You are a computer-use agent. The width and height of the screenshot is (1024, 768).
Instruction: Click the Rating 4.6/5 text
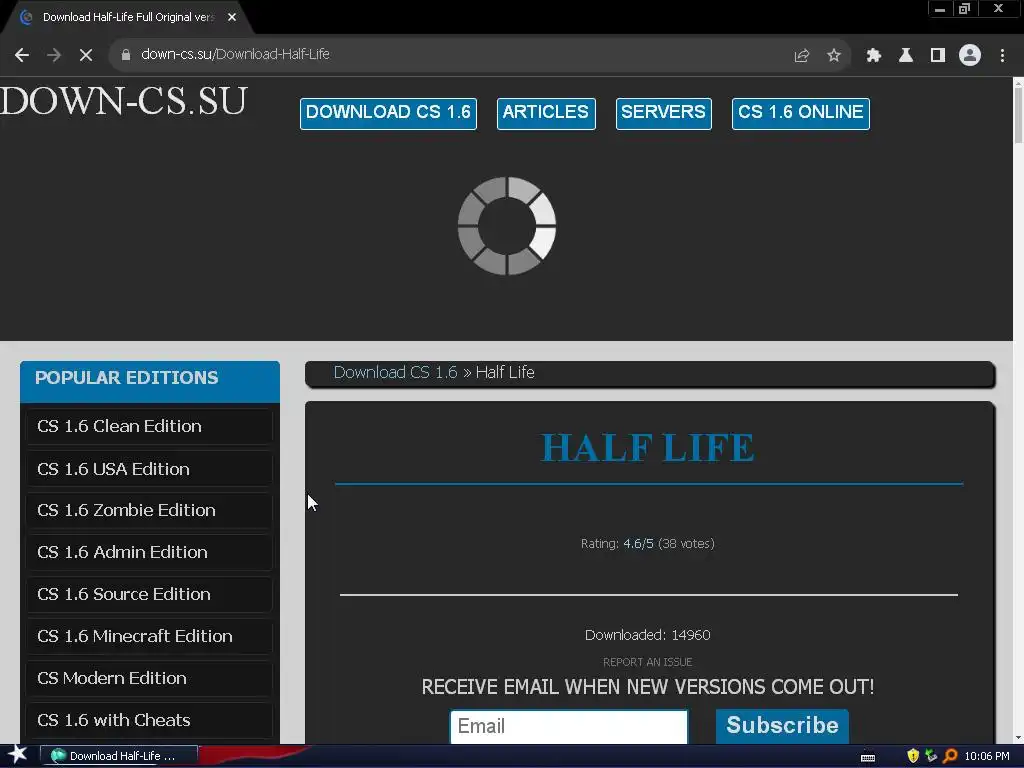(x=648, y=543)
